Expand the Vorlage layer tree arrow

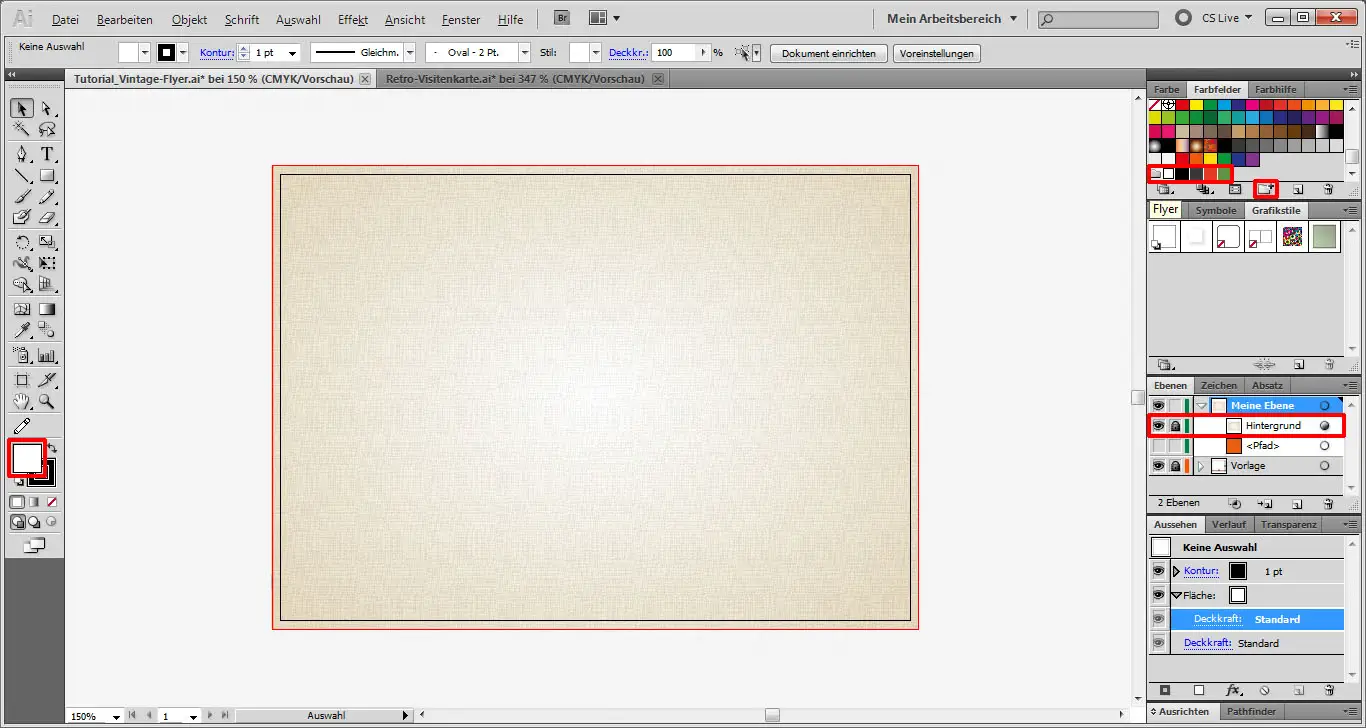tap(1201, 466)
